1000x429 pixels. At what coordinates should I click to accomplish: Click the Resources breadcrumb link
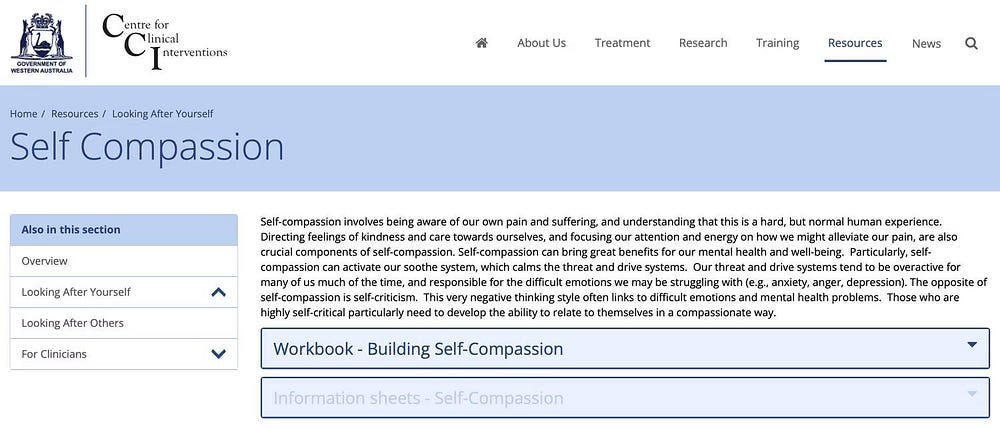[x=75, y=113]
